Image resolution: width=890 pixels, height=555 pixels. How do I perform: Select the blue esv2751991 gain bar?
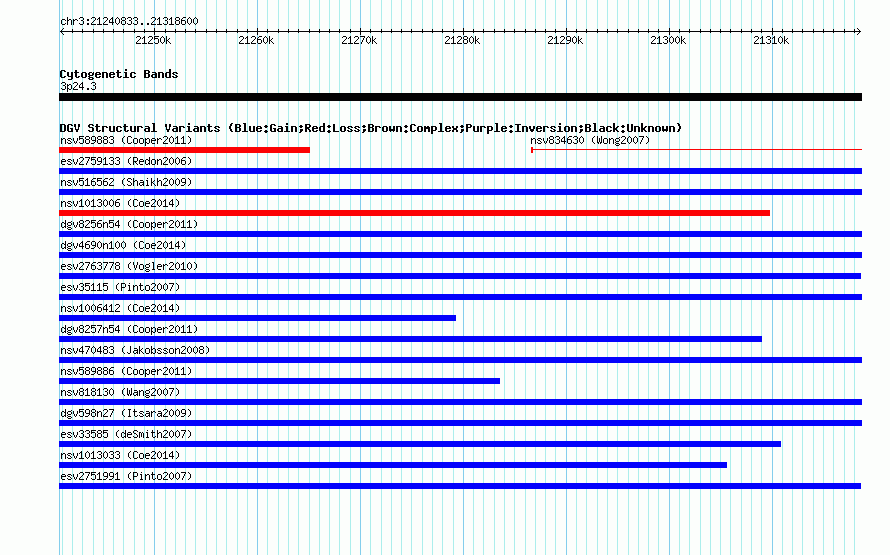tap(460, 486)
